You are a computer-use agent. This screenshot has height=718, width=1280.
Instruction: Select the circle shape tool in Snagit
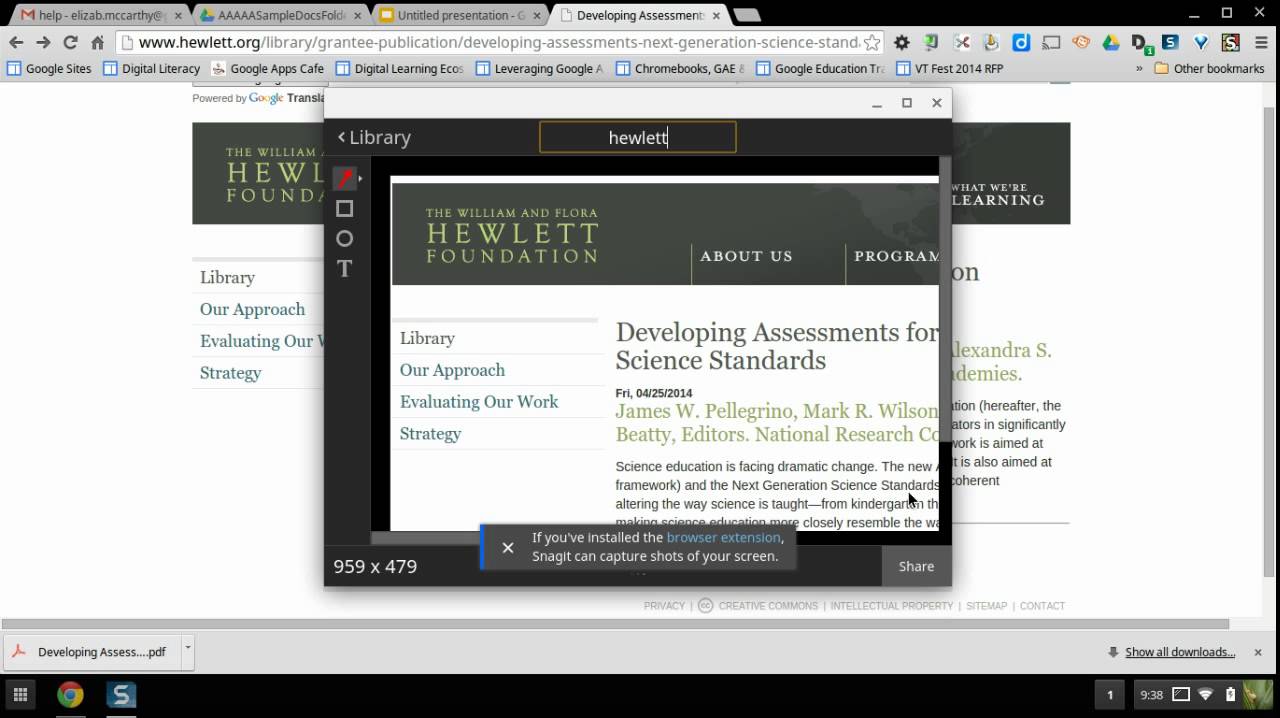click(x=345, y=239)
